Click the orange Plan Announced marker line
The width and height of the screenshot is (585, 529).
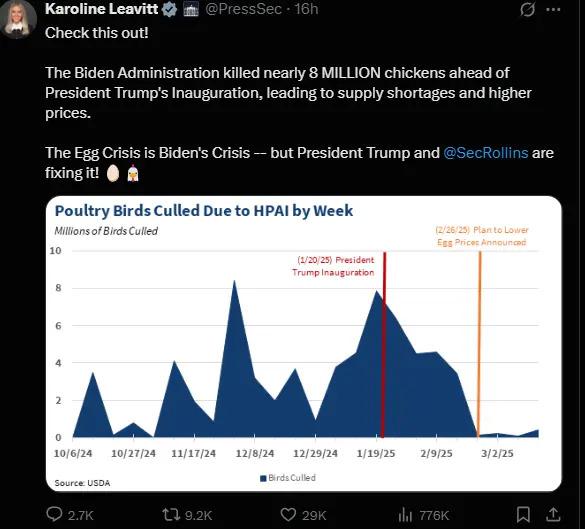coord(480,344)
